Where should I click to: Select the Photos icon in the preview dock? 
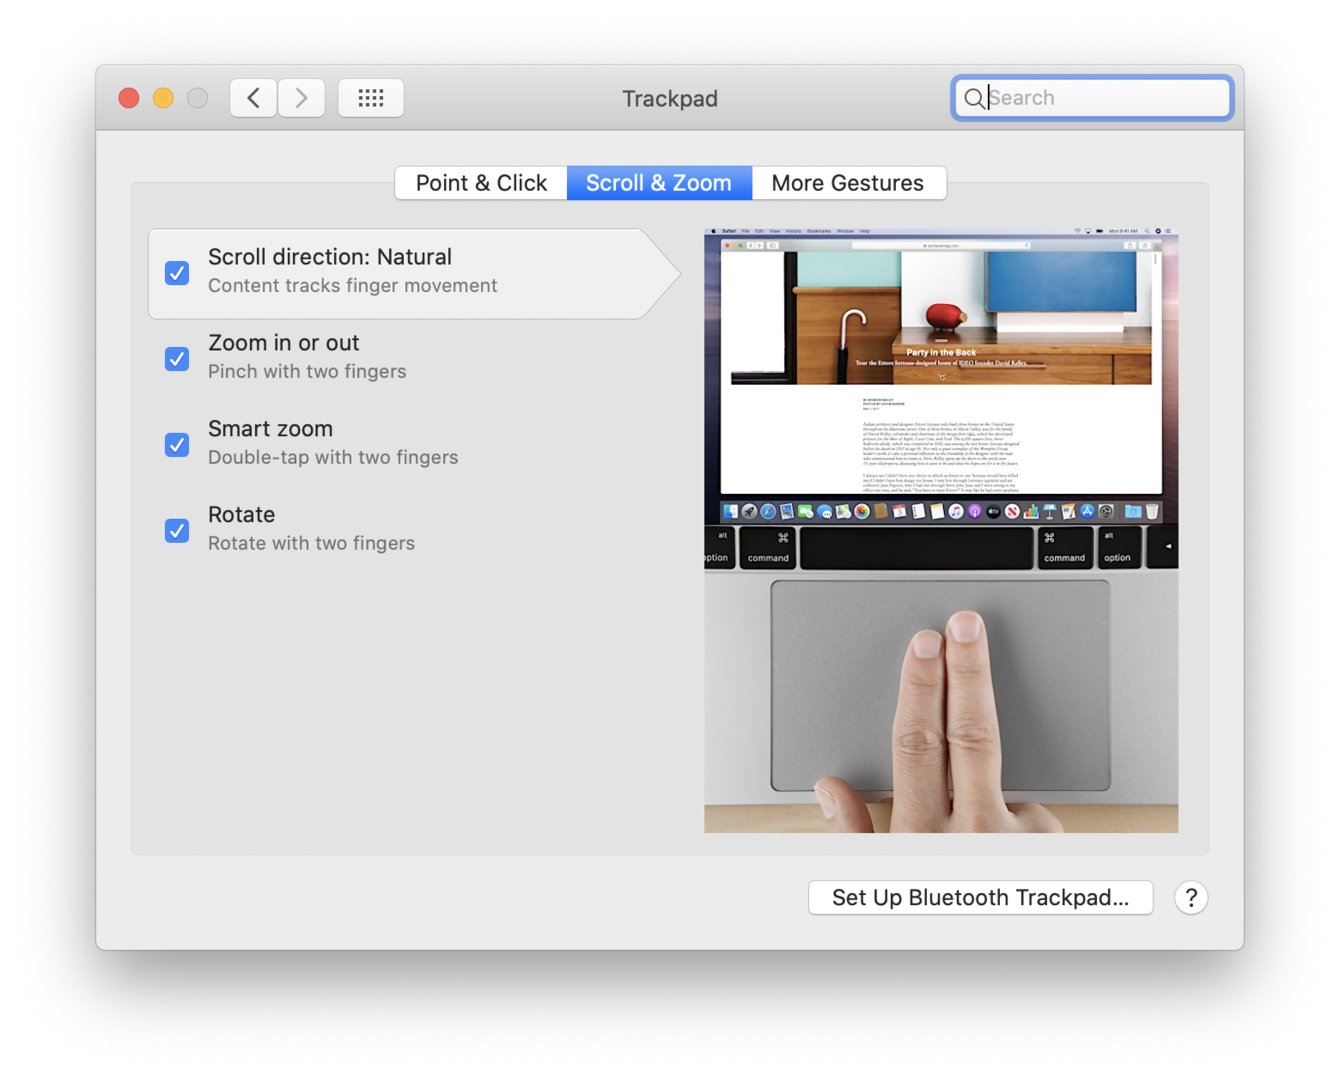863,511
